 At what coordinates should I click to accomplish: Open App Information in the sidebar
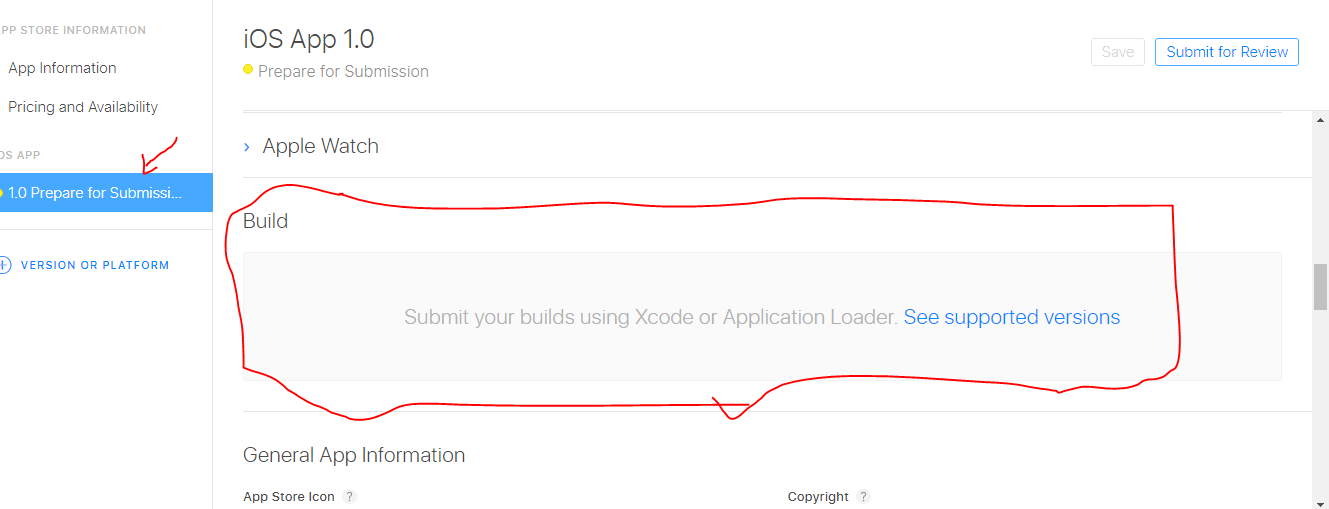(x=62, y=68)
